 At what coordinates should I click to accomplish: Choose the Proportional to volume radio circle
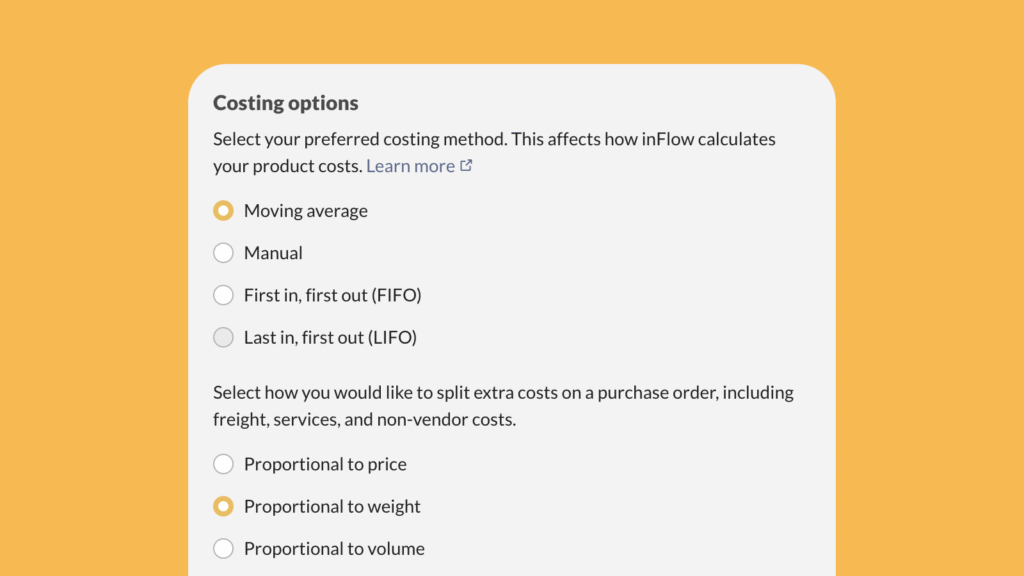coord(223,548)
